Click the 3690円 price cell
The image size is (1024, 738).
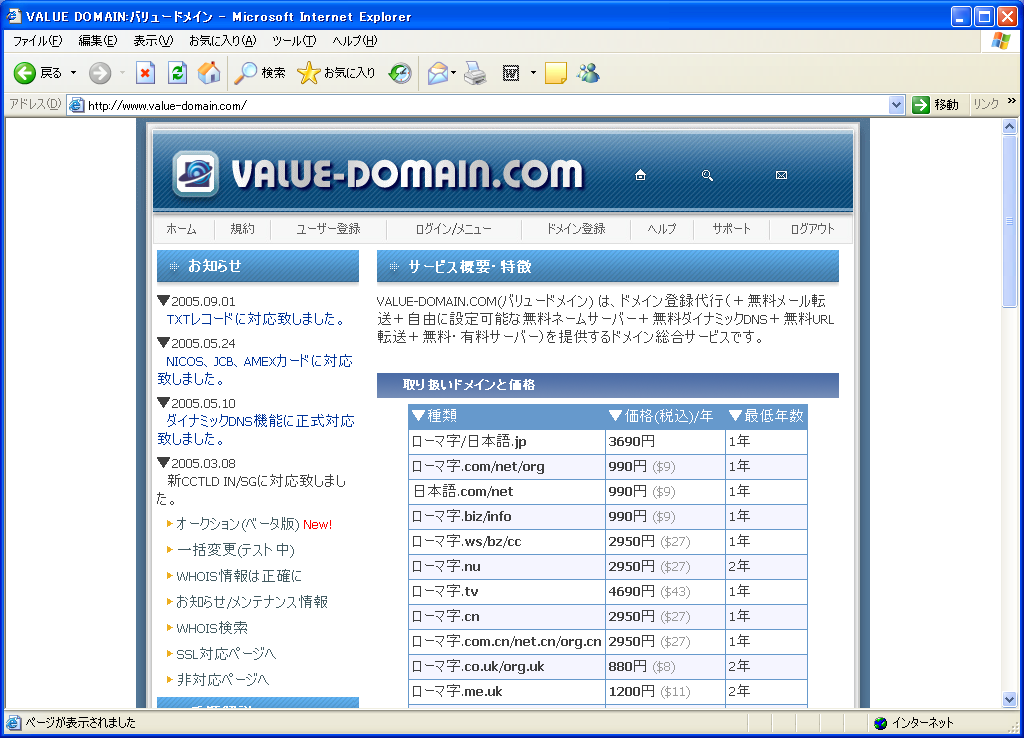pyautogui.click(x=665, y=441)
